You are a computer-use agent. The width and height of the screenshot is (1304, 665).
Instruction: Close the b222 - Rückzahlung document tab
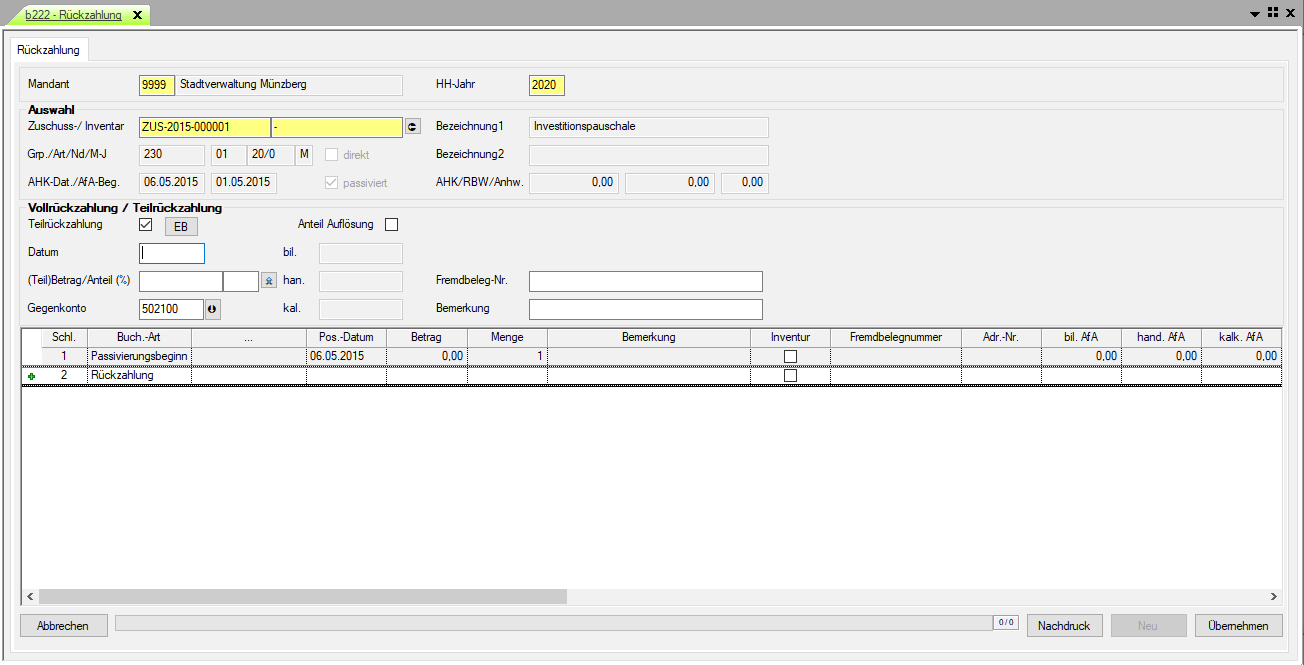coord(138,15)
